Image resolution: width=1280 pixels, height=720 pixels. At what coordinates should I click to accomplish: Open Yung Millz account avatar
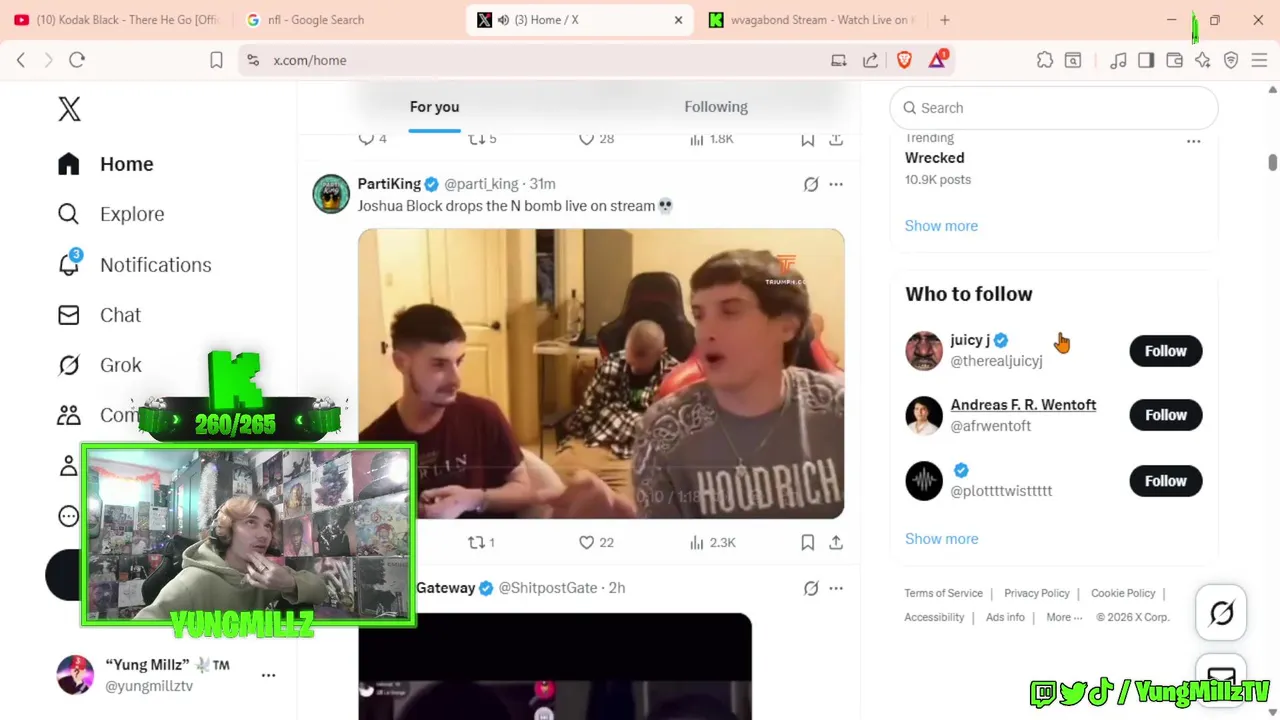pos(75,675)
